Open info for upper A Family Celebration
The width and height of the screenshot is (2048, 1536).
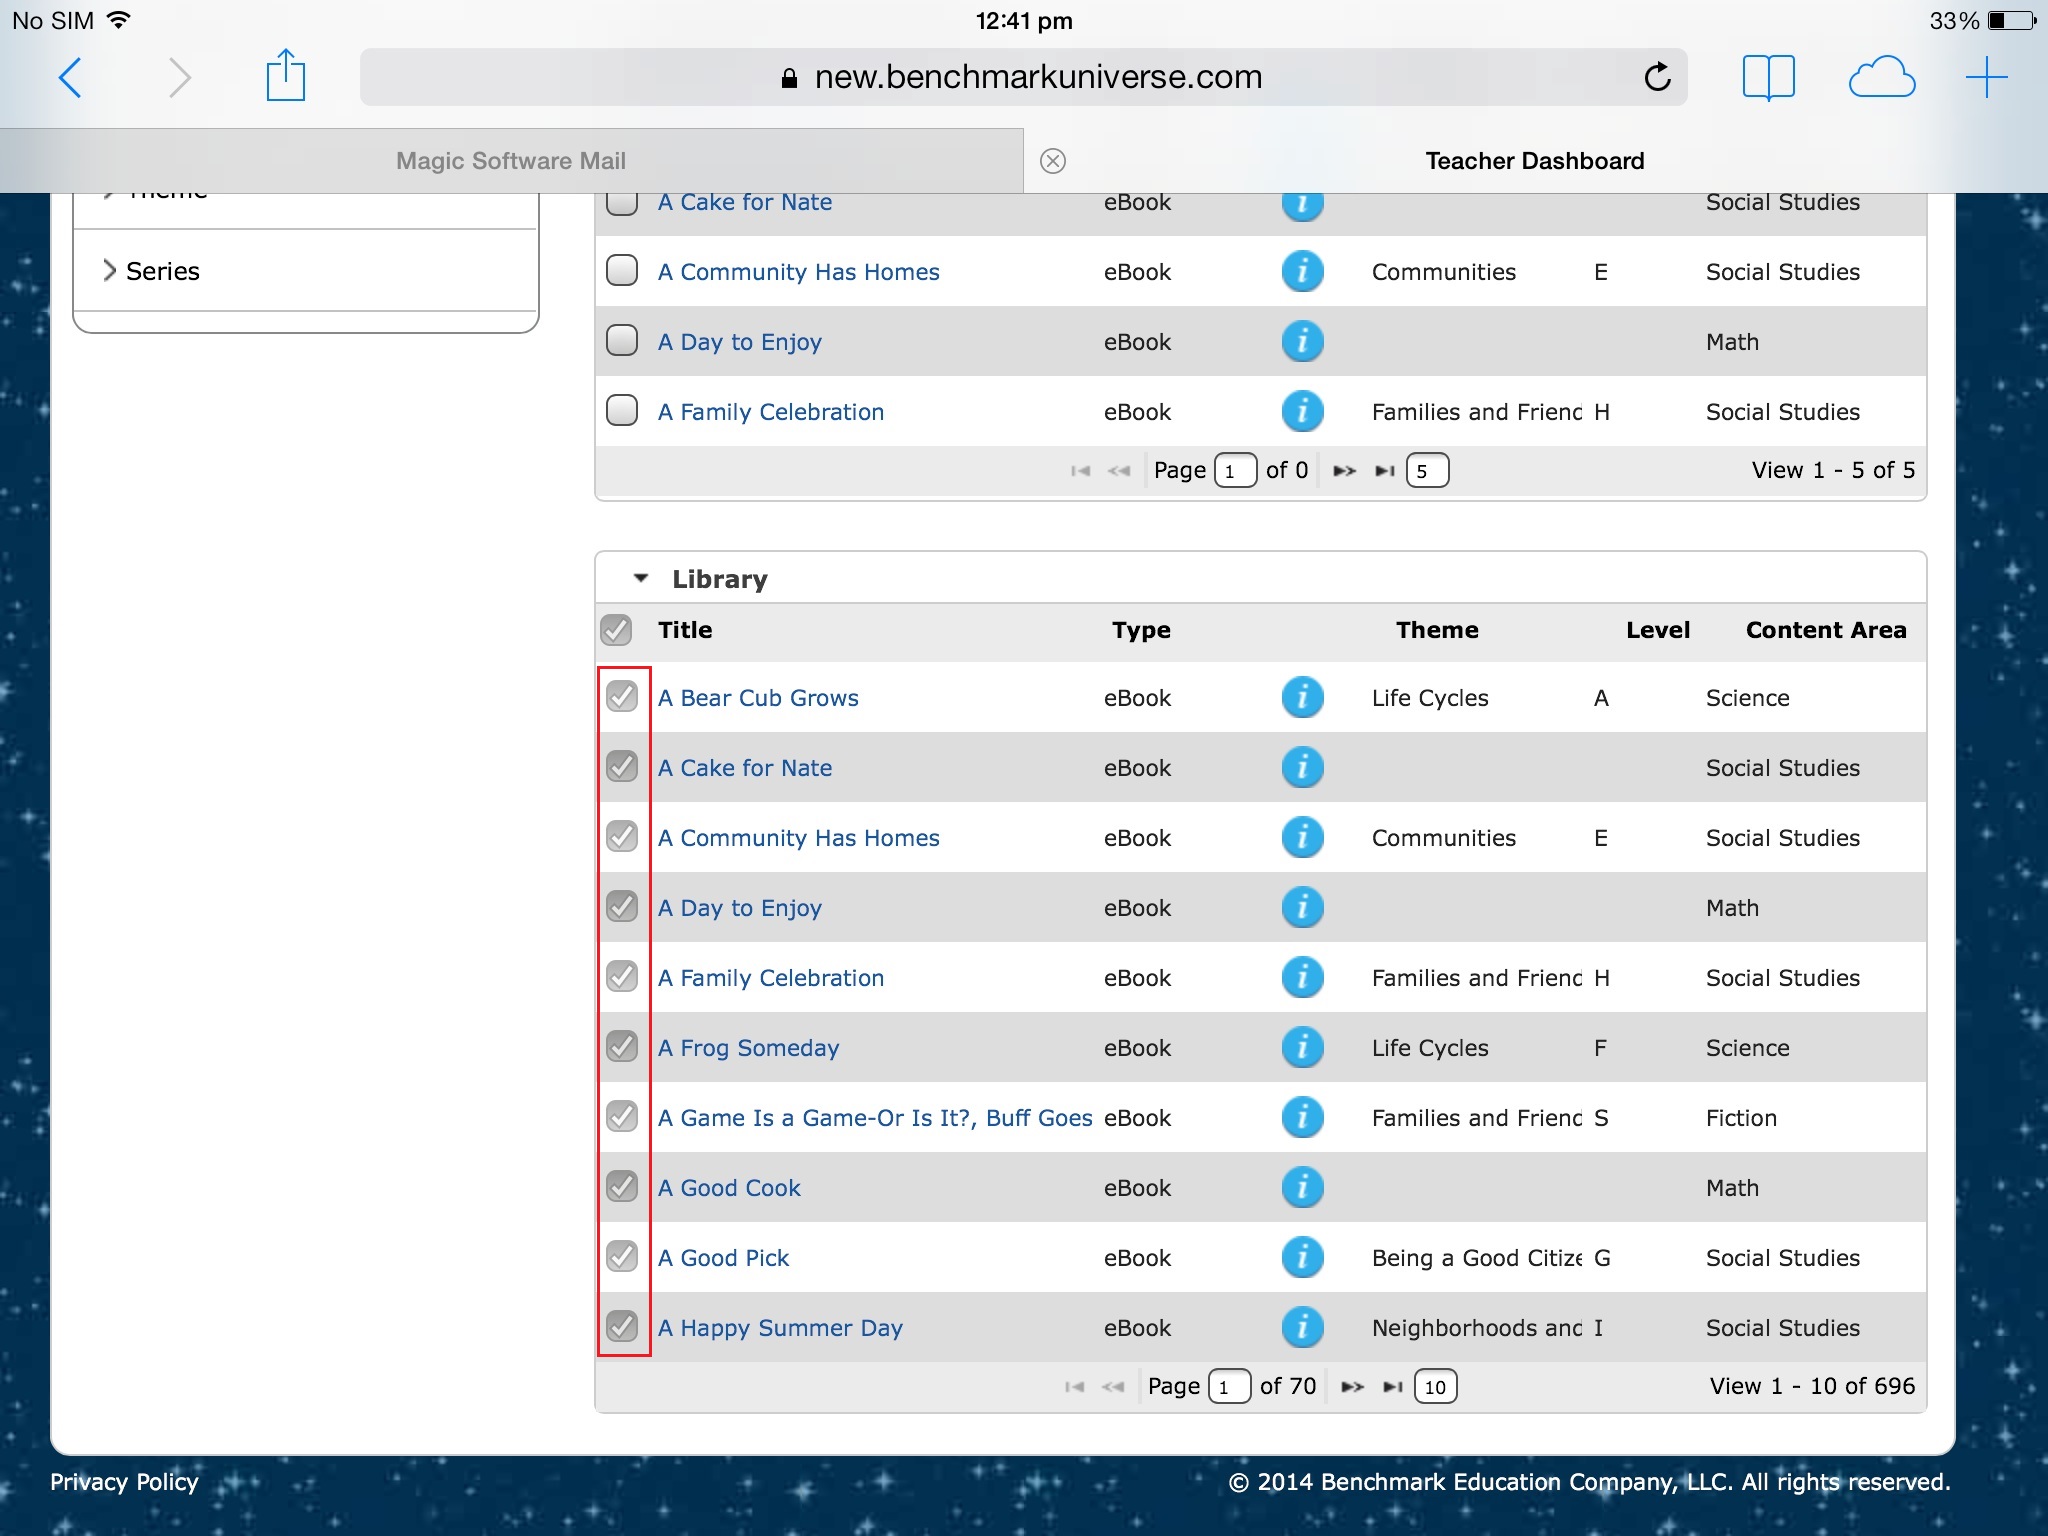1302,411
